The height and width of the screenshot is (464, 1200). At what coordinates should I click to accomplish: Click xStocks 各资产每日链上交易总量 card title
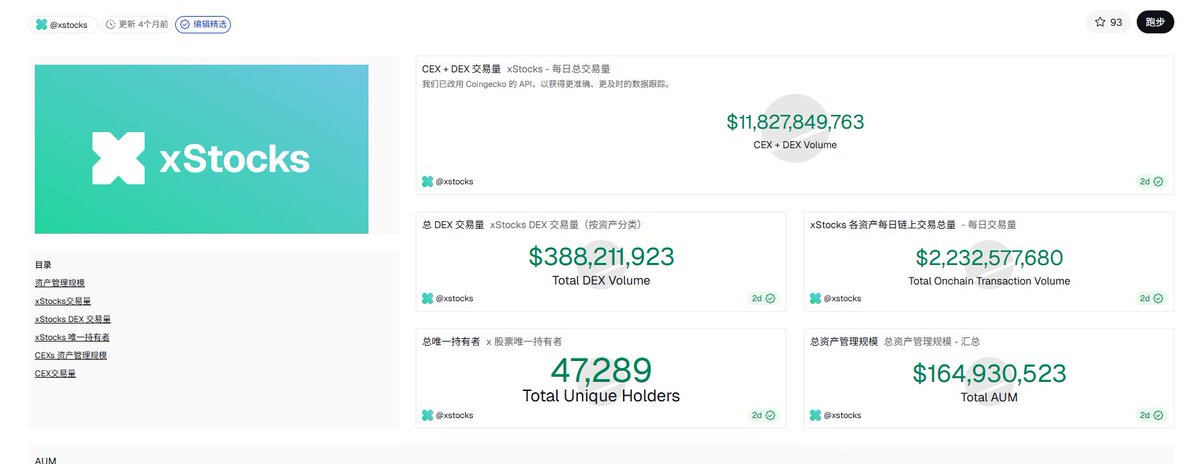(x=883, y=225)
